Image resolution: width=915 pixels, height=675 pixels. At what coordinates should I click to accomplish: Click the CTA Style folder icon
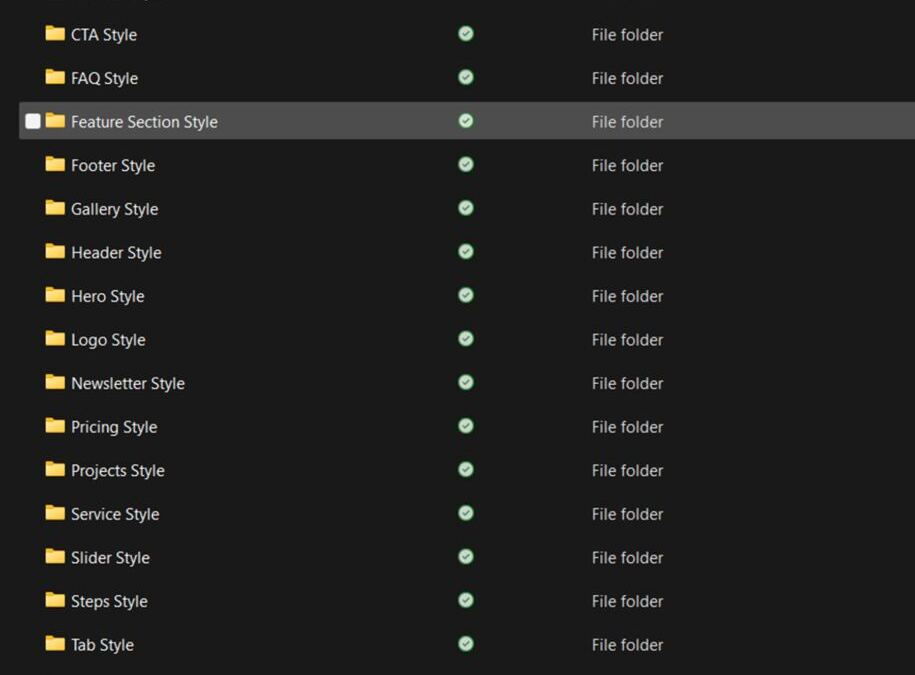[55, 34]
